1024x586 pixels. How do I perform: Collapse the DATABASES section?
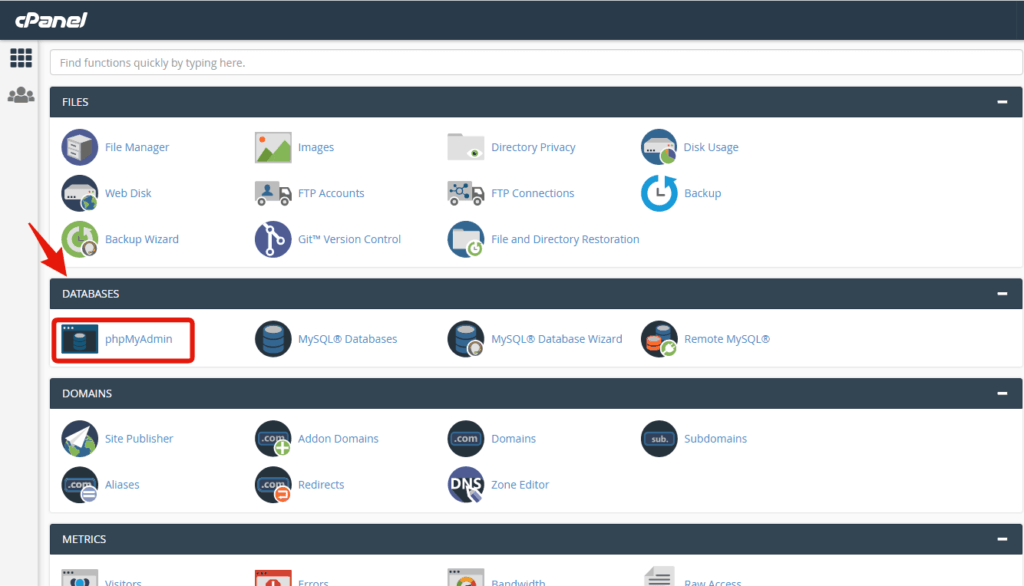click(1002, 293)
